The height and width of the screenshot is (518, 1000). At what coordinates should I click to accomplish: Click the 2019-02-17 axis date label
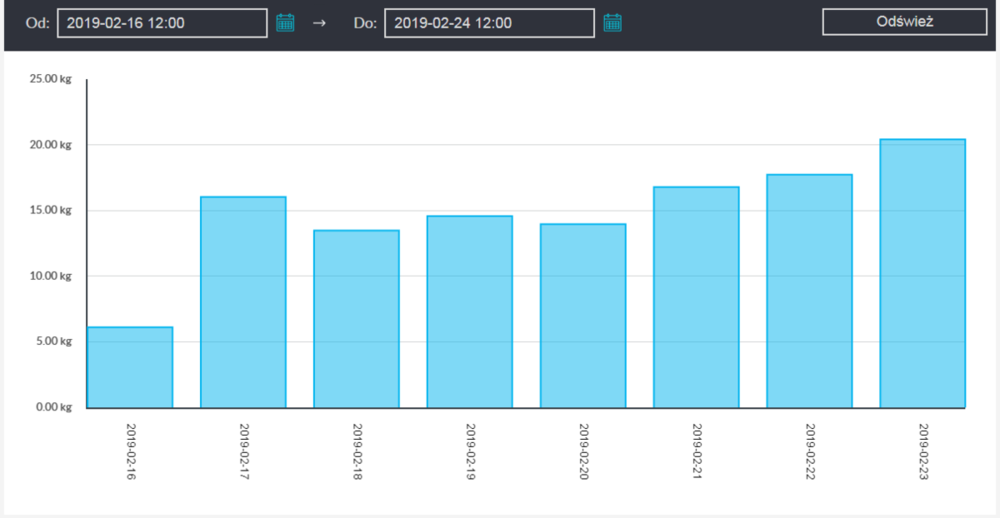click(244, 452)
